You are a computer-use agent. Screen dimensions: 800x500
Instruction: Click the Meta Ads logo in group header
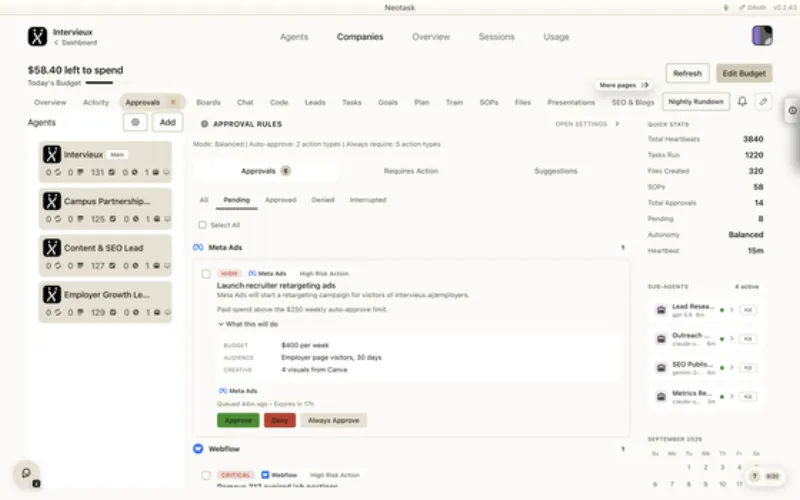tap(198, 247)
